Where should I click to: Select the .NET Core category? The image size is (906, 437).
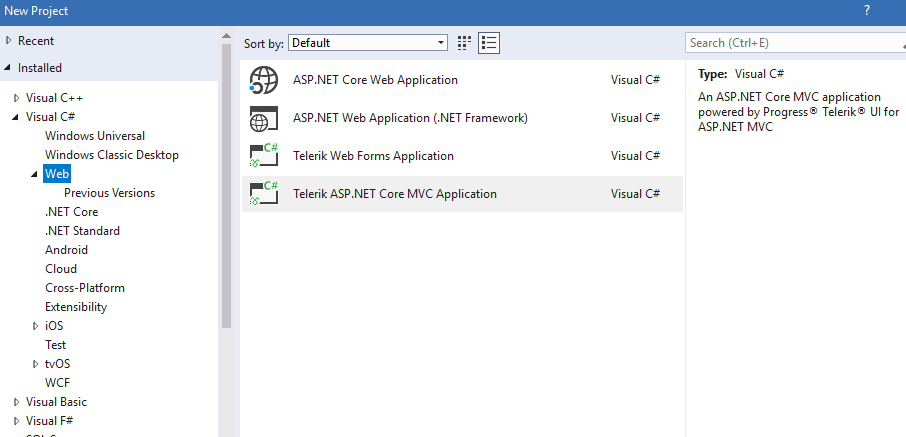pyautogui.click(x=71, y=212)
